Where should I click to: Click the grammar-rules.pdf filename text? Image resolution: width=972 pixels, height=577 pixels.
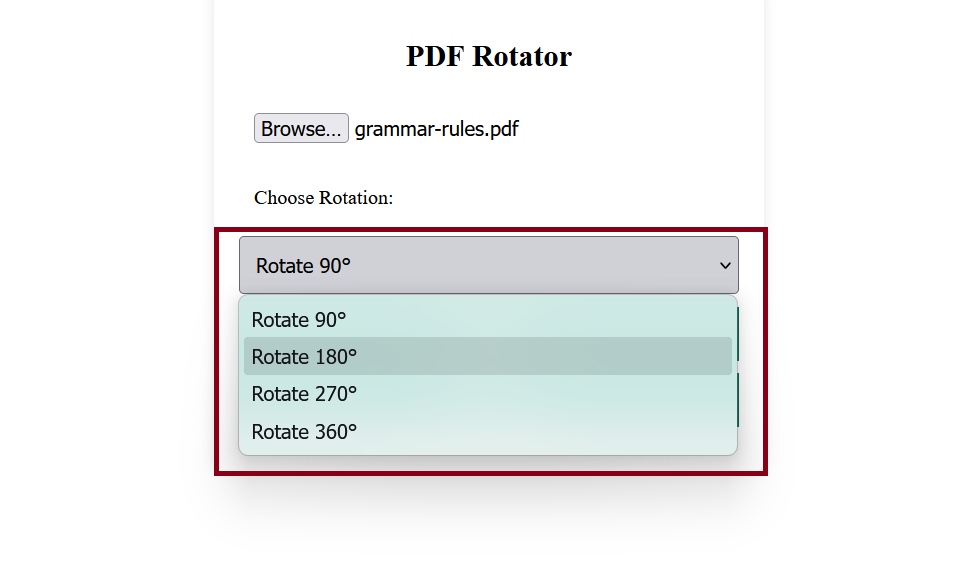(x=435, y=128)
